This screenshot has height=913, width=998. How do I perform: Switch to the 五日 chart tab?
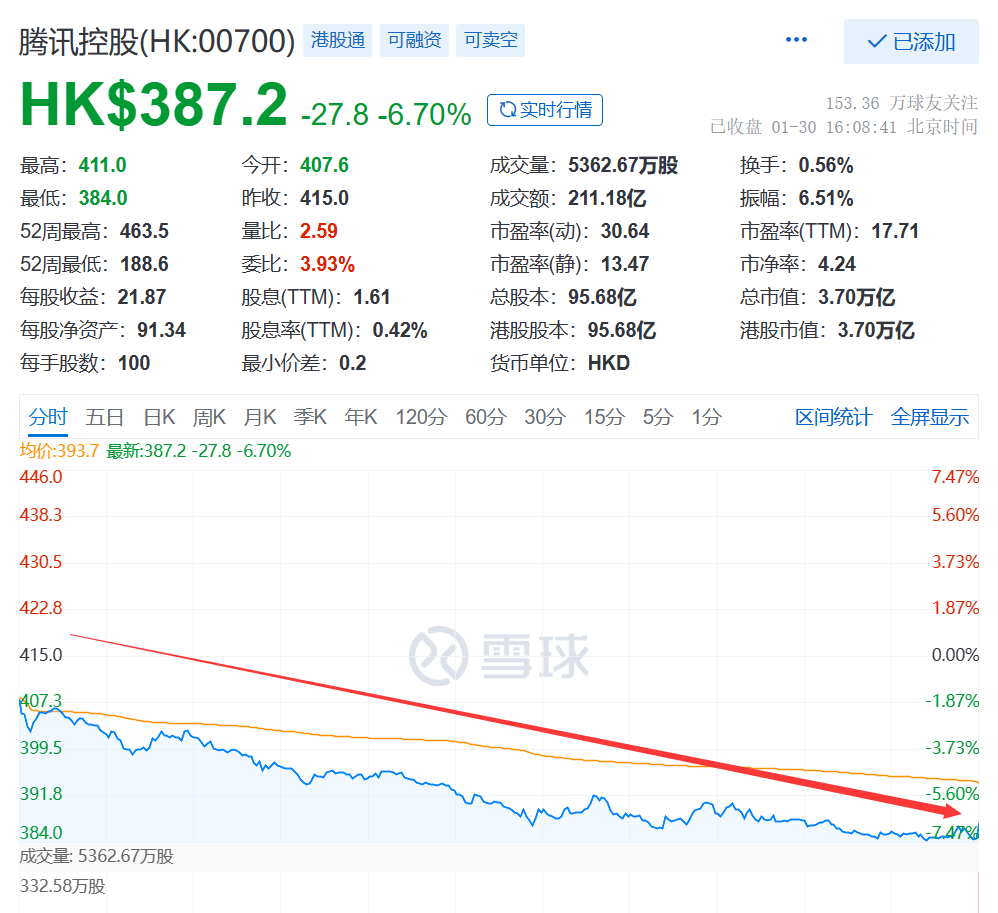[x=104, y=417]
